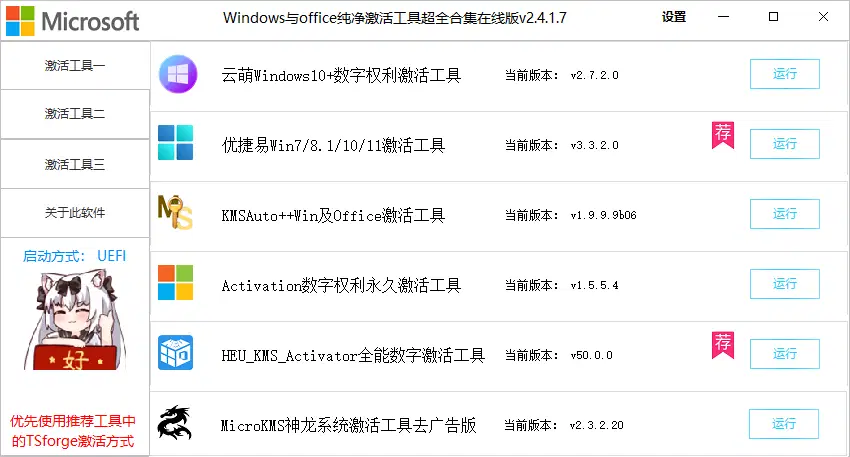Click the purple 云萌 Windows10 tool icon
The image size is (850, 457).
[178, 74]
